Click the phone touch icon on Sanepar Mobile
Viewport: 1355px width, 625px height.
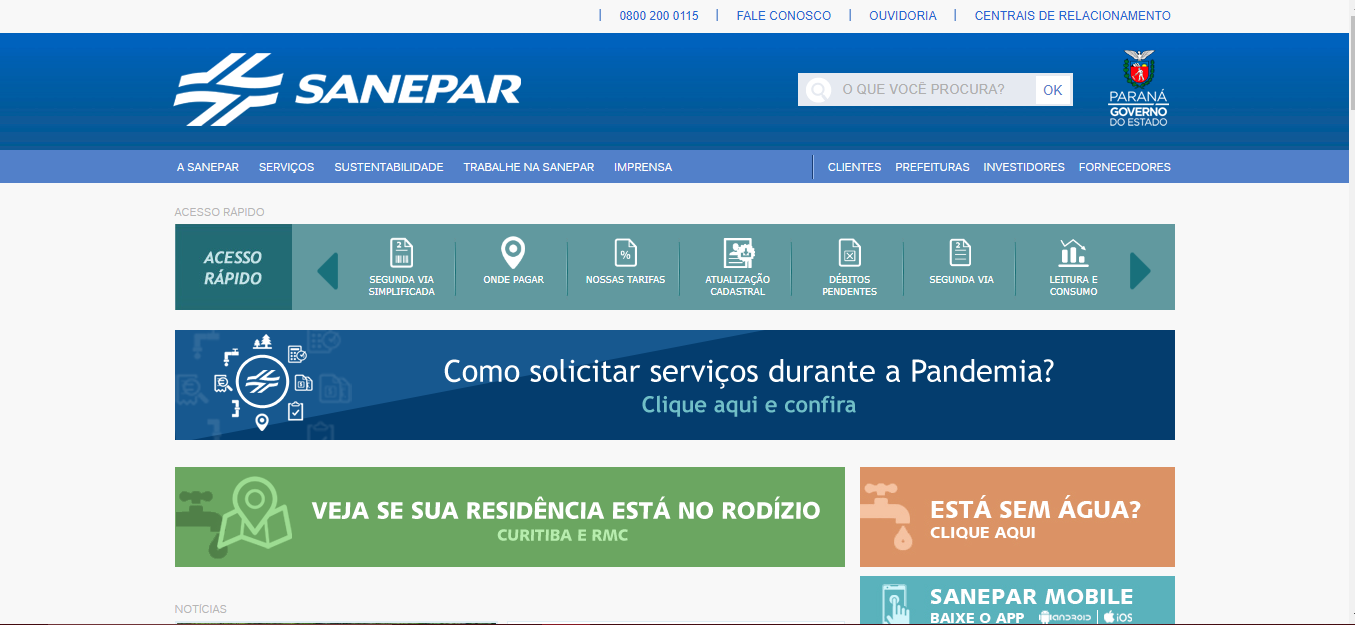pos(895,603)
